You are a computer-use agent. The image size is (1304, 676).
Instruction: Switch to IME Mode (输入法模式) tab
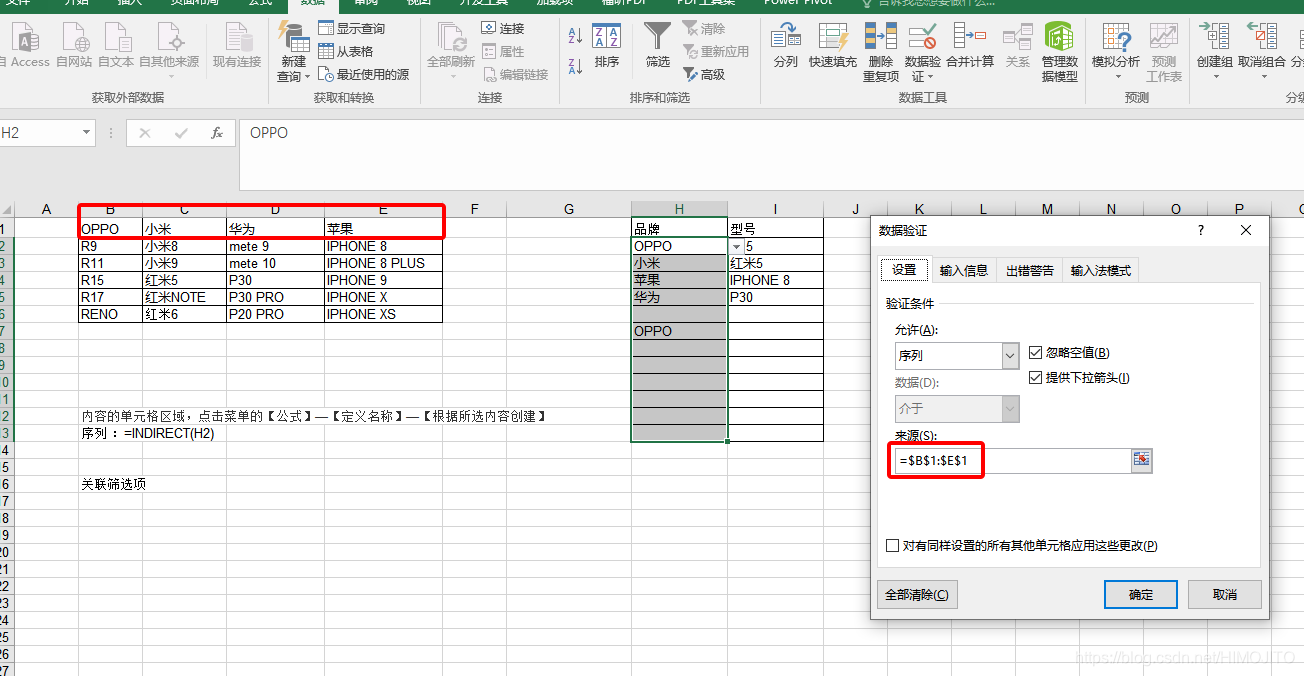pyautogui.click(x=1101, y=271)
